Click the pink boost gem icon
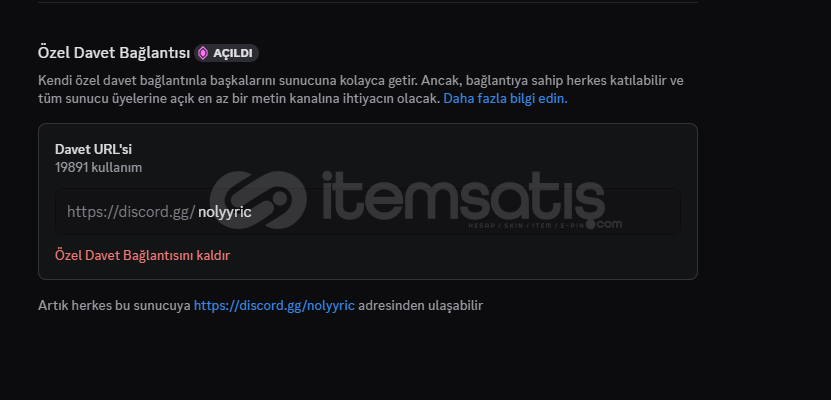The width and height of the screenshot is (831, 400). [x=202, y=53]
